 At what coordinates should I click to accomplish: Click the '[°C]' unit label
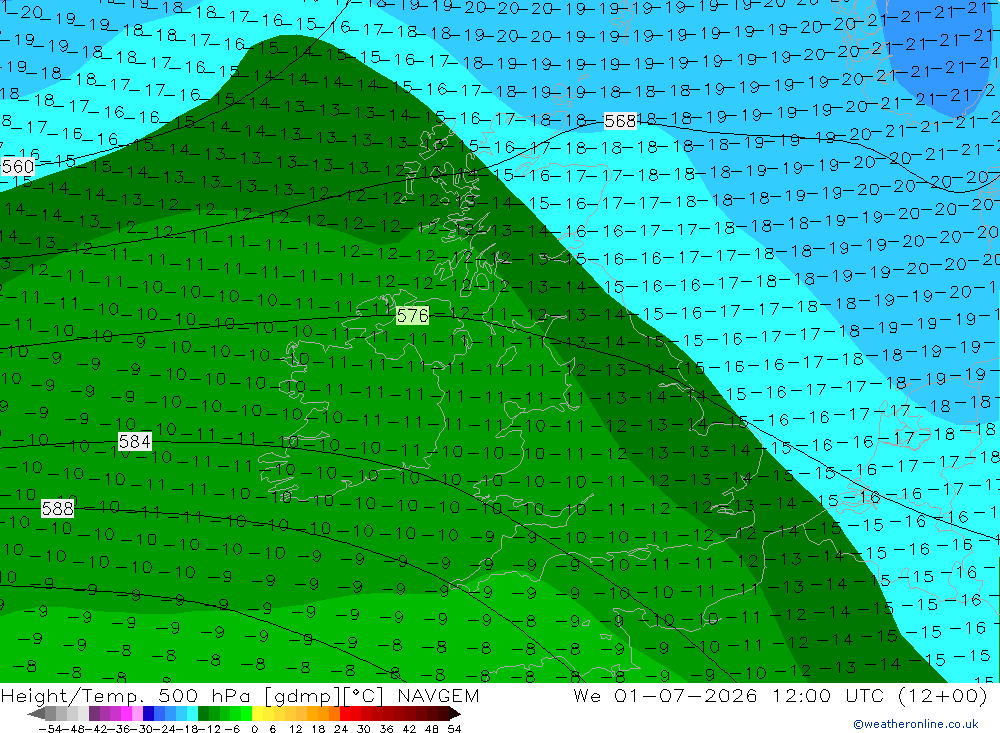(x=364, y=695)
